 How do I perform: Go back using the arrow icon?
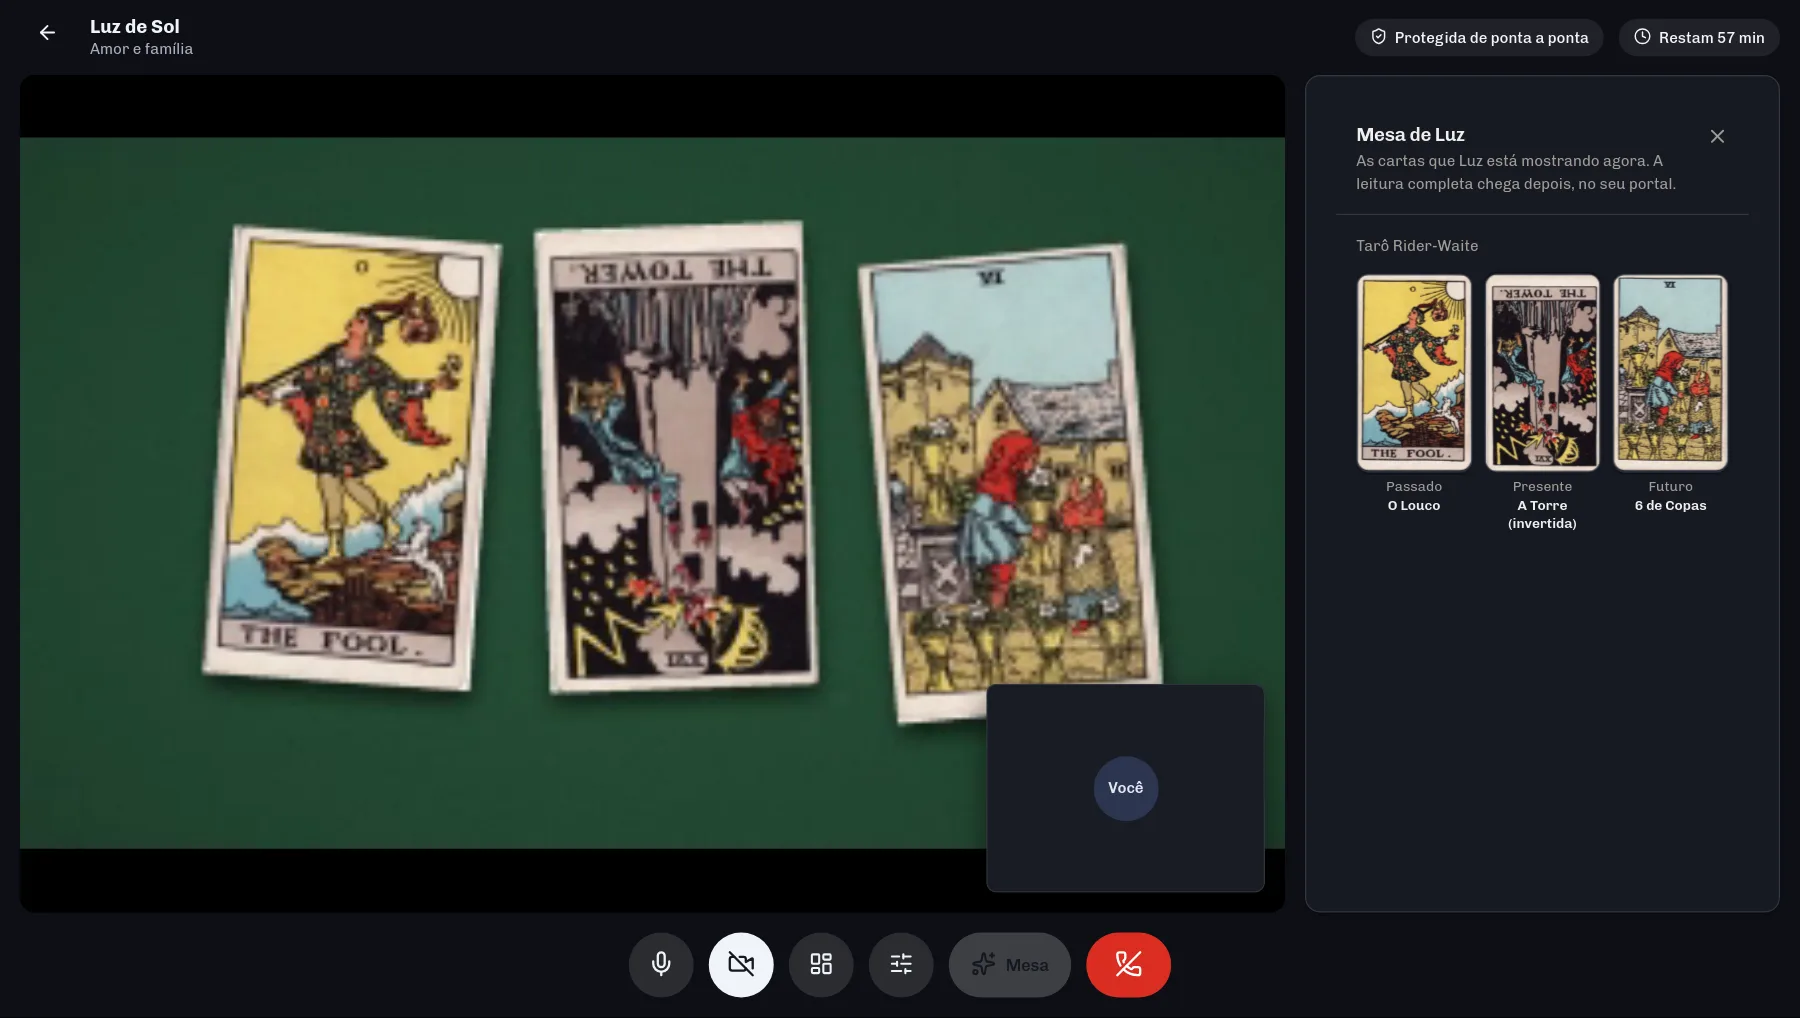point(47,33)
